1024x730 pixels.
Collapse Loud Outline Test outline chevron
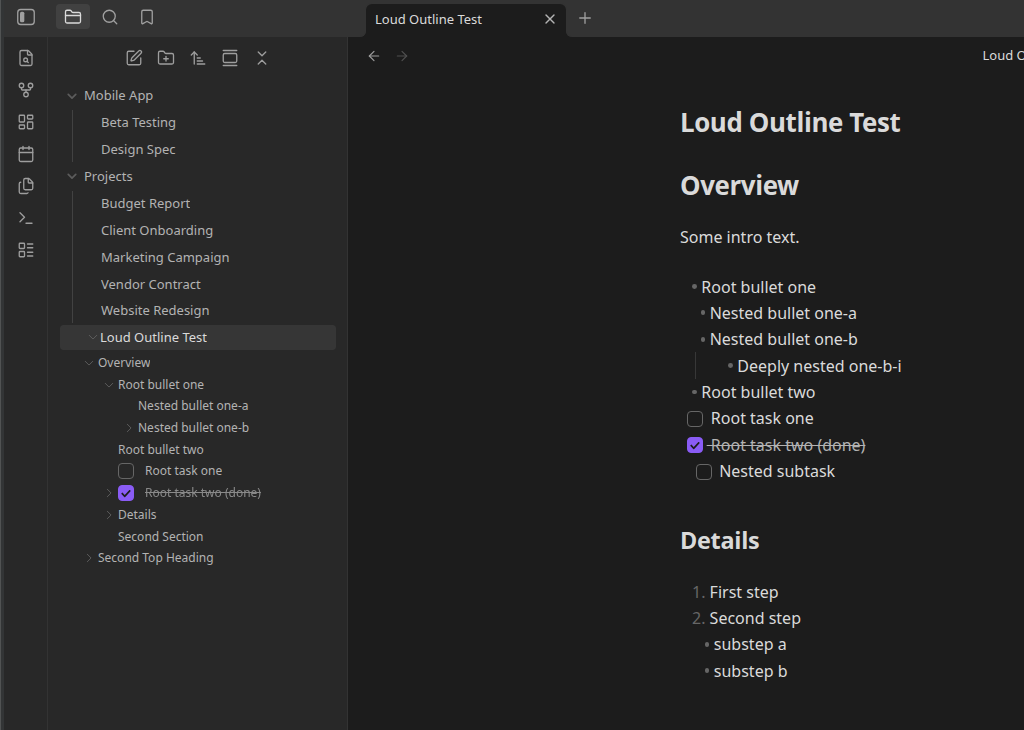pos(93,337)
